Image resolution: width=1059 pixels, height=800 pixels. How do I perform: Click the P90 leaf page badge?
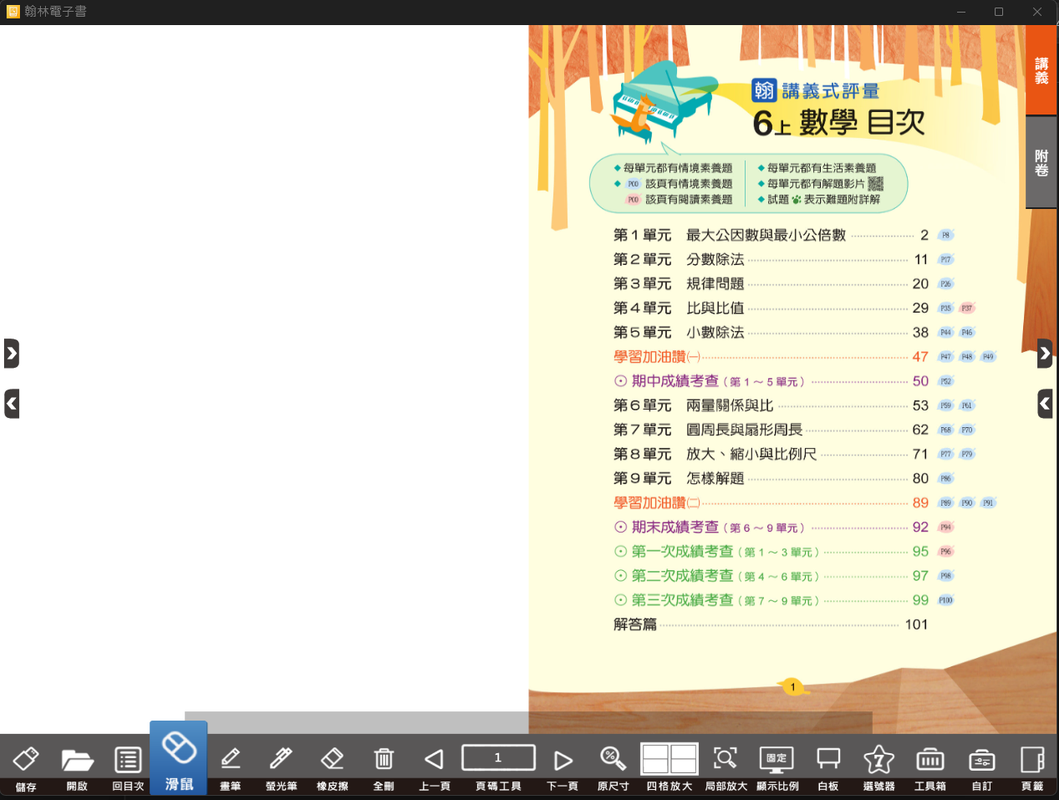tap(967, 502)
